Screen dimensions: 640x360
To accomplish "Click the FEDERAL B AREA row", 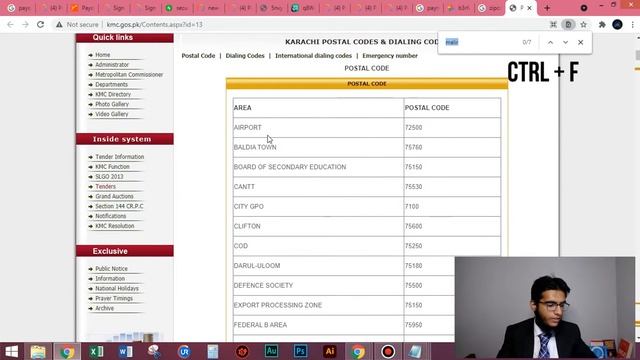I will tap(344, 325).
